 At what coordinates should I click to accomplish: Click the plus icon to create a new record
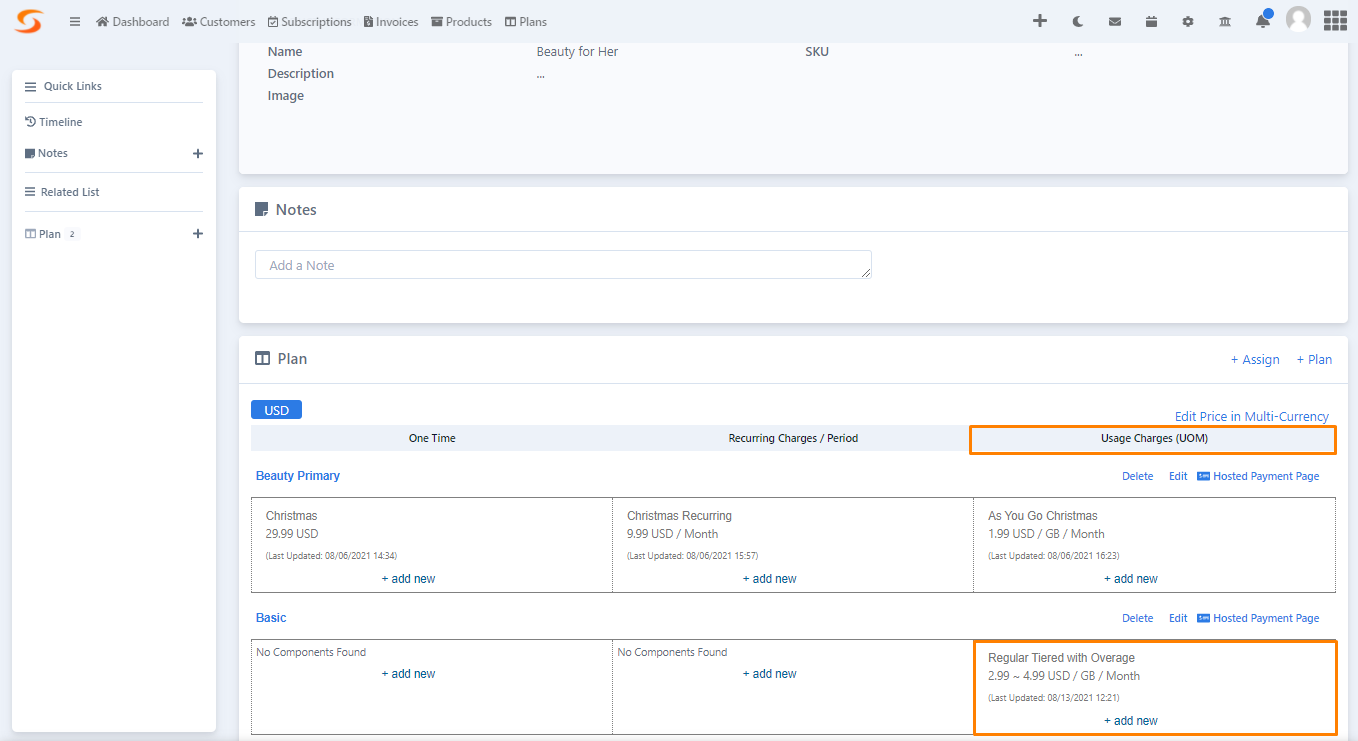[1040, 20]
